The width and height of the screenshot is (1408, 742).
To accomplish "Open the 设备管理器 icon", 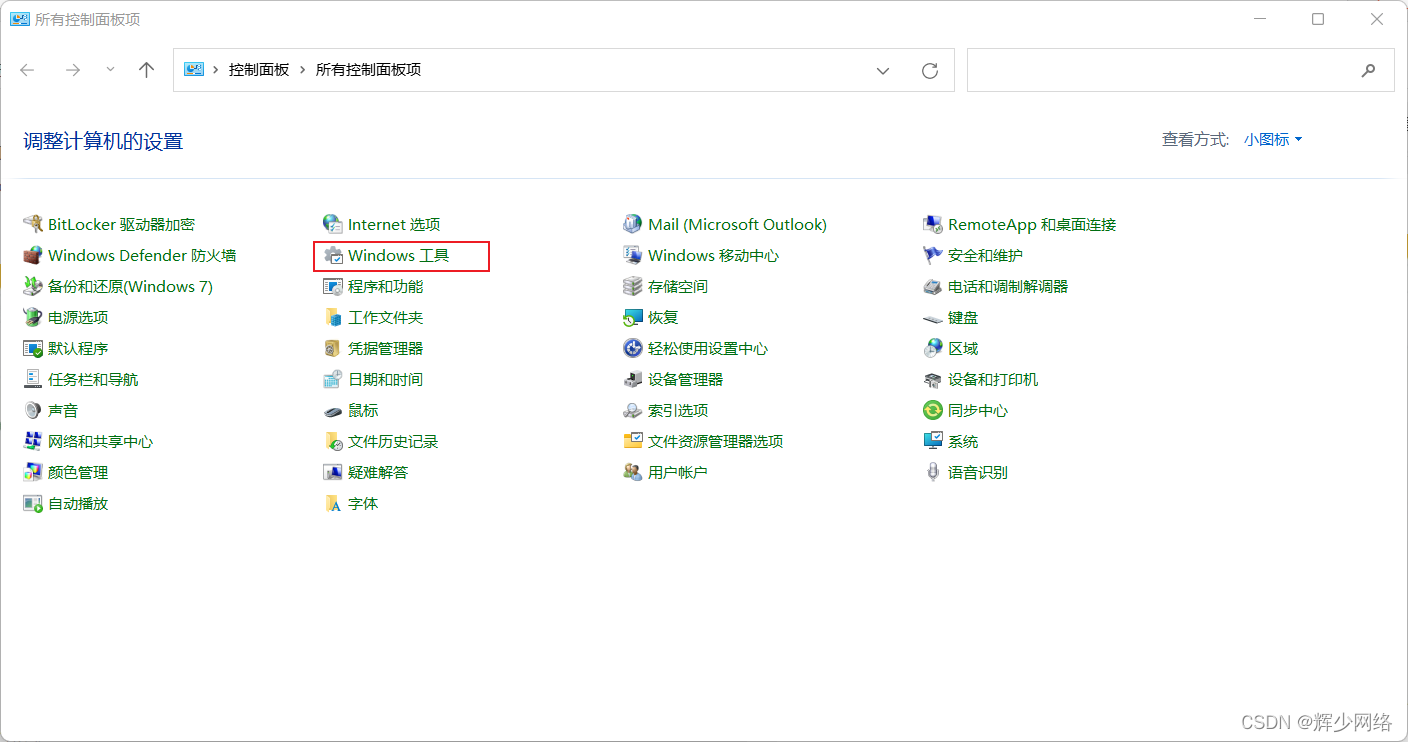I will coord(632,379).
